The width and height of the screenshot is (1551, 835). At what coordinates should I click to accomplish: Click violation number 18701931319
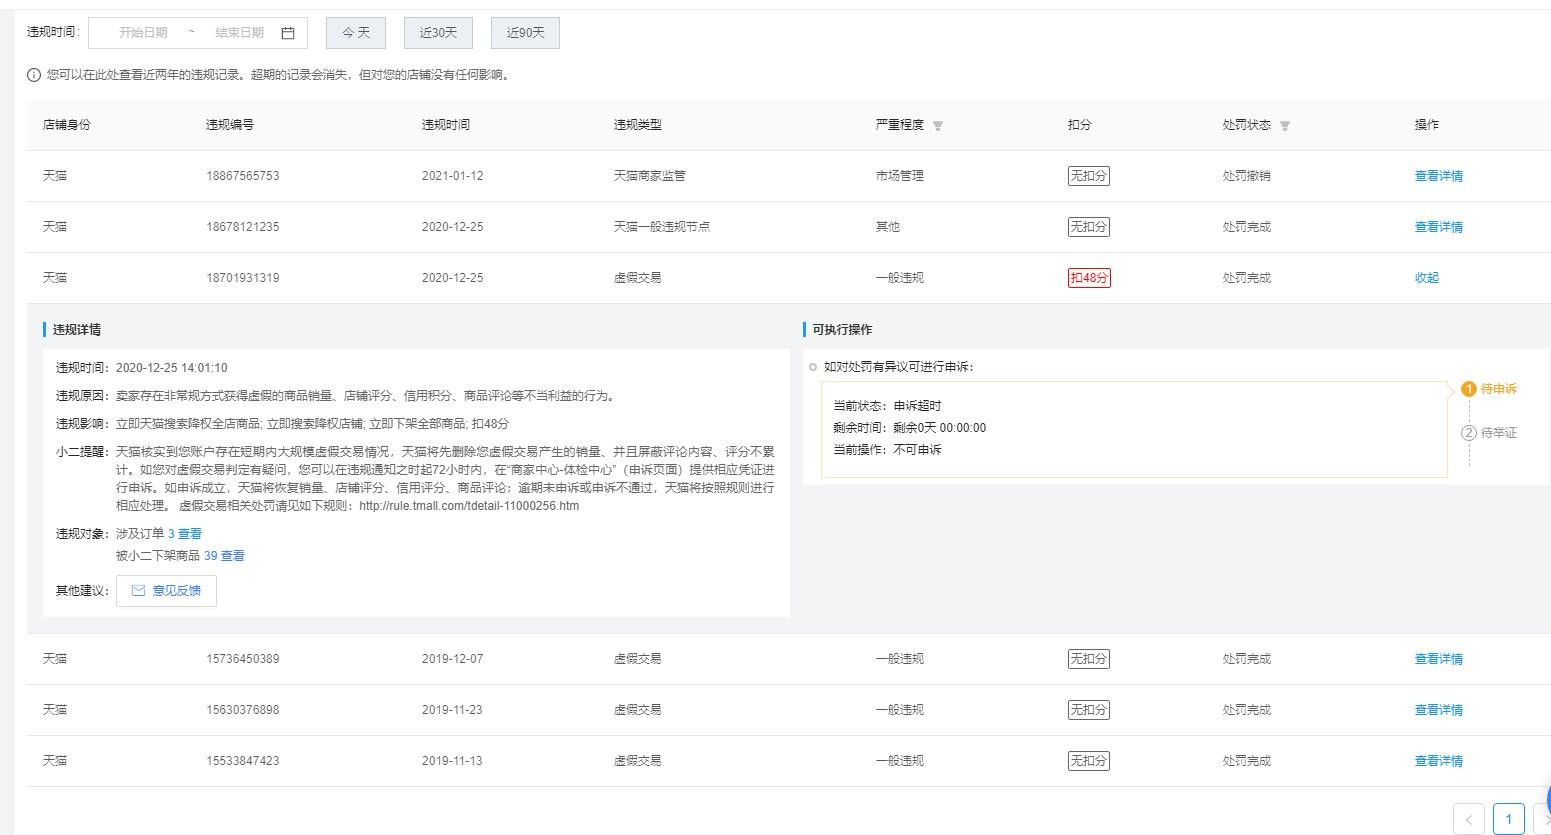coord(243,278)
